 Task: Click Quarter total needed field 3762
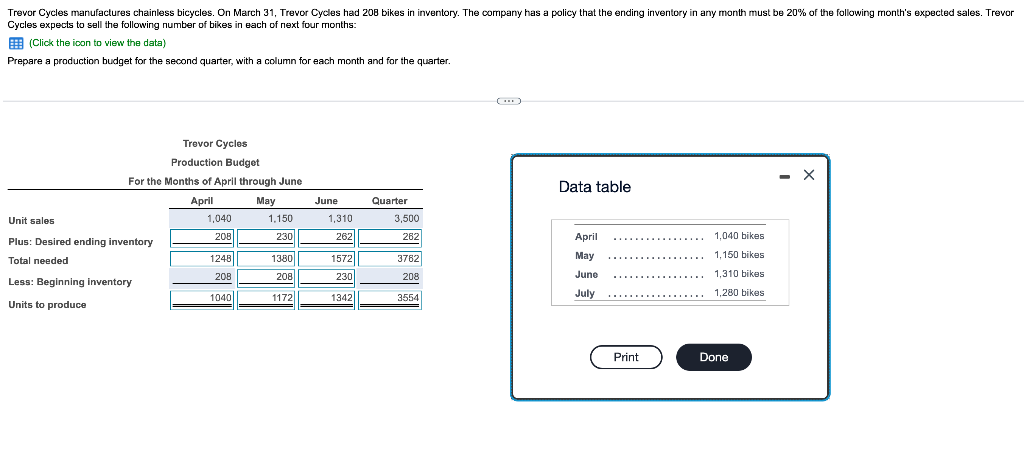click(x=390, y=259)
